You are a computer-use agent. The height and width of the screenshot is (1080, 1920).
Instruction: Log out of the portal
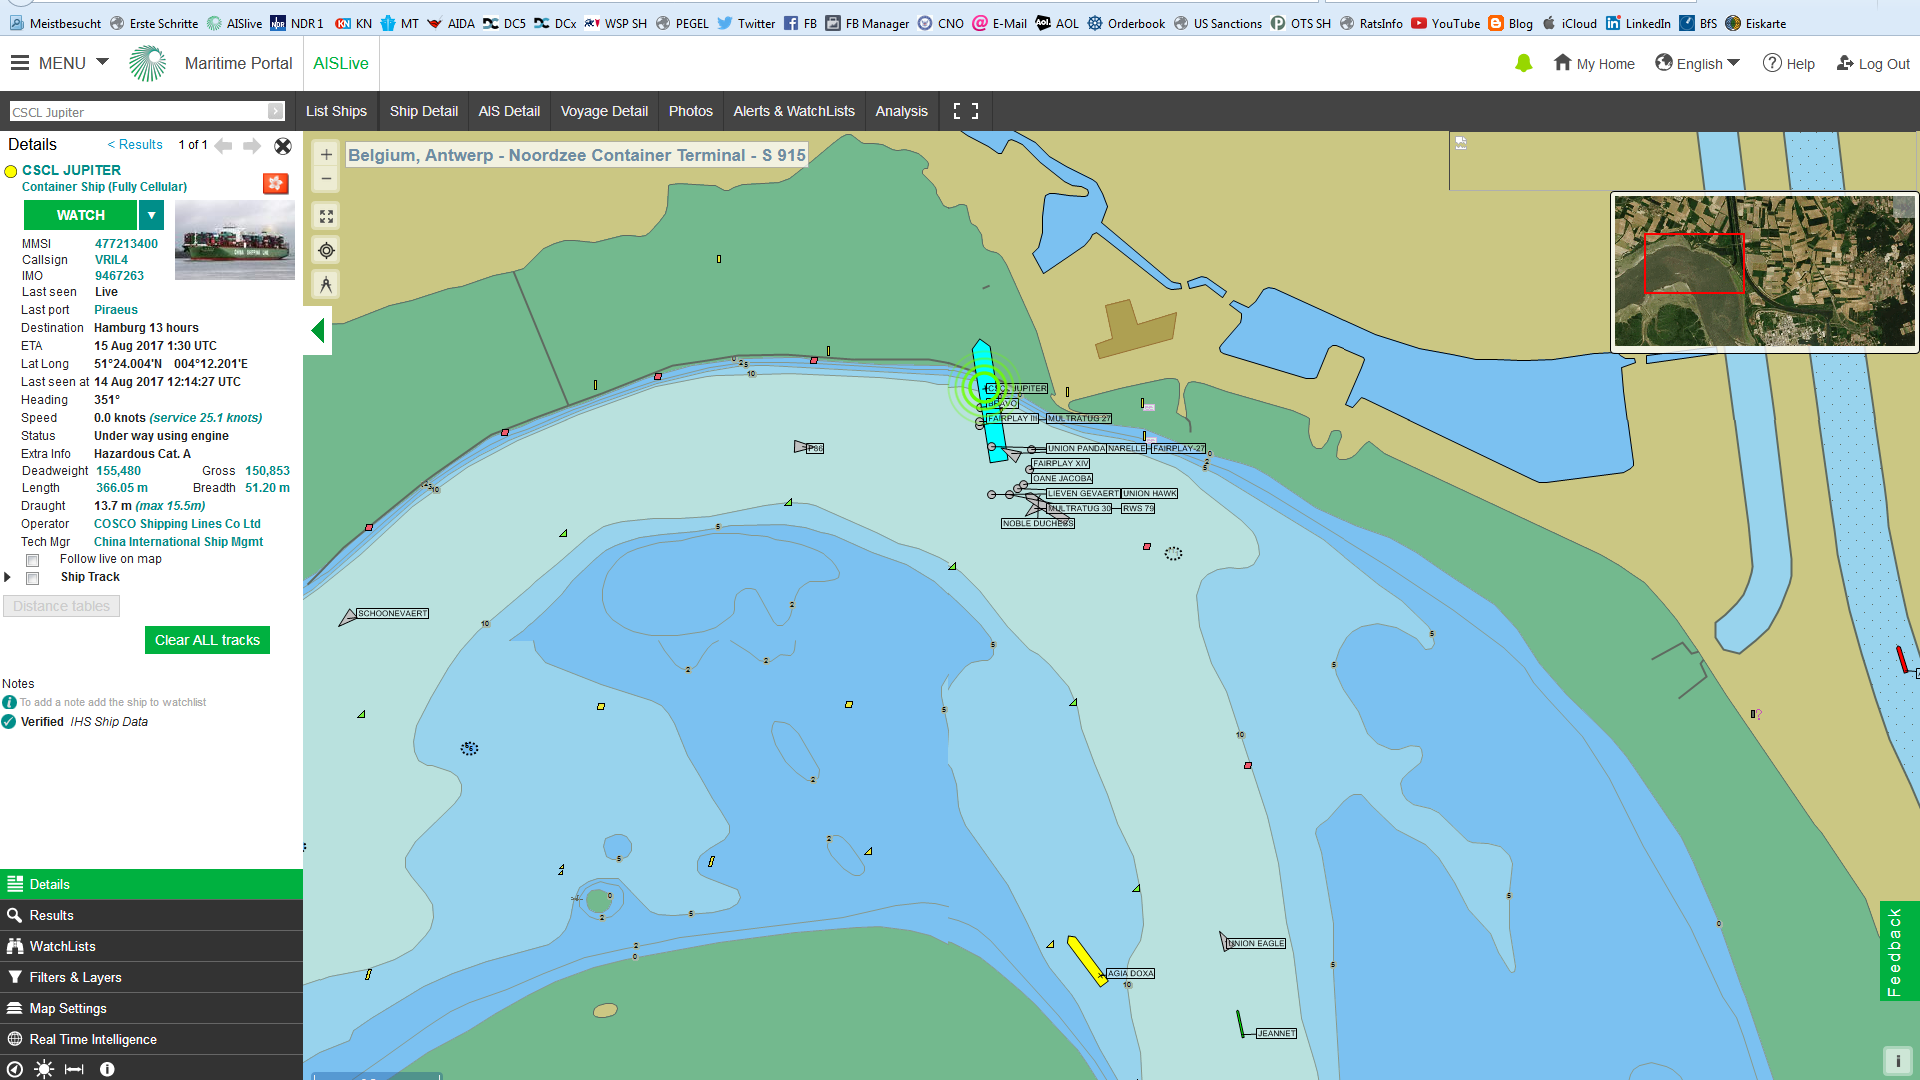(1873, 63)
